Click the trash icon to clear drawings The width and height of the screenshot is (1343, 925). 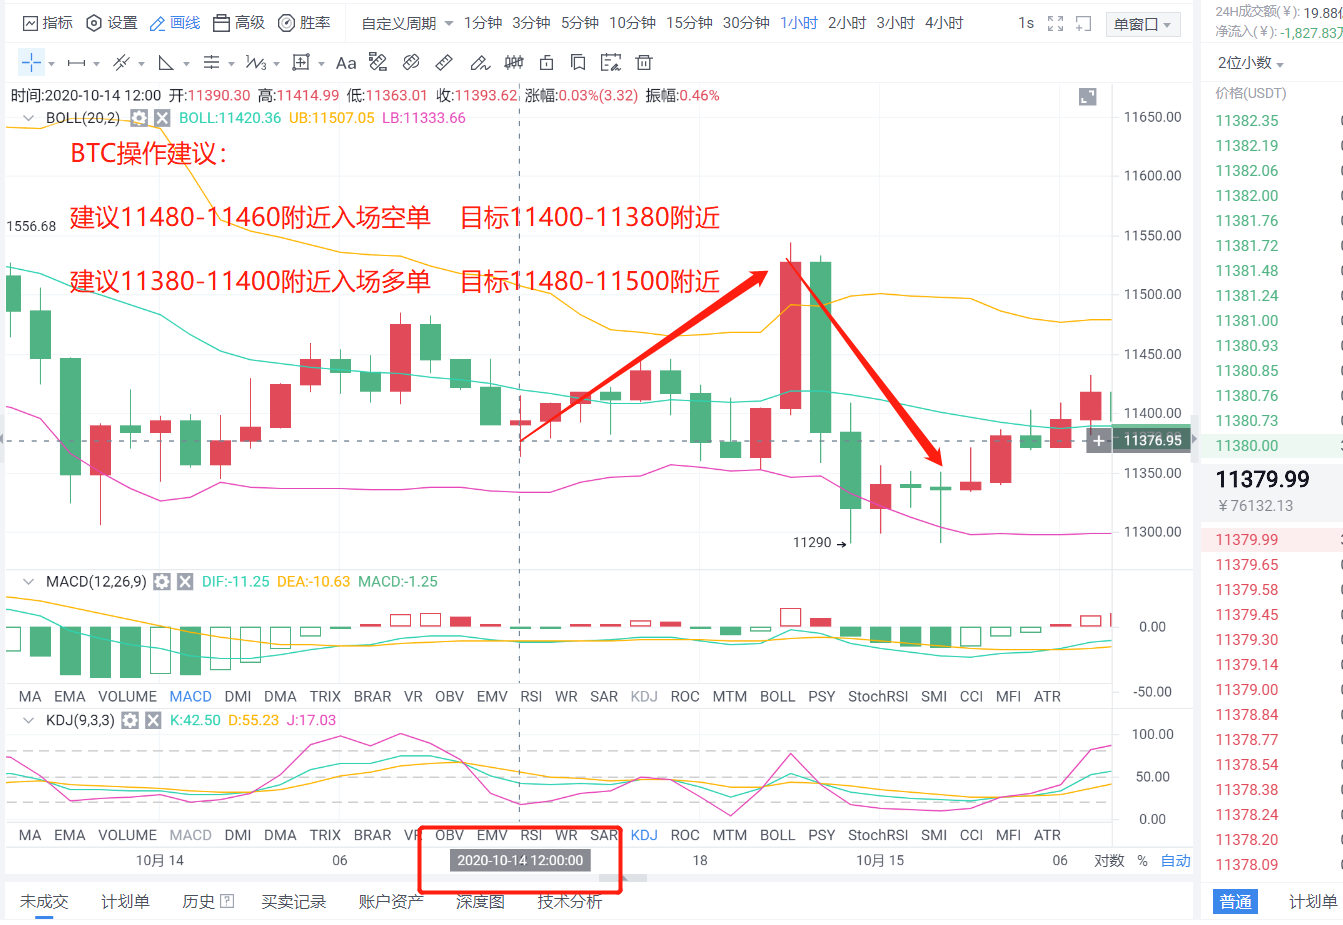point(643,62)
